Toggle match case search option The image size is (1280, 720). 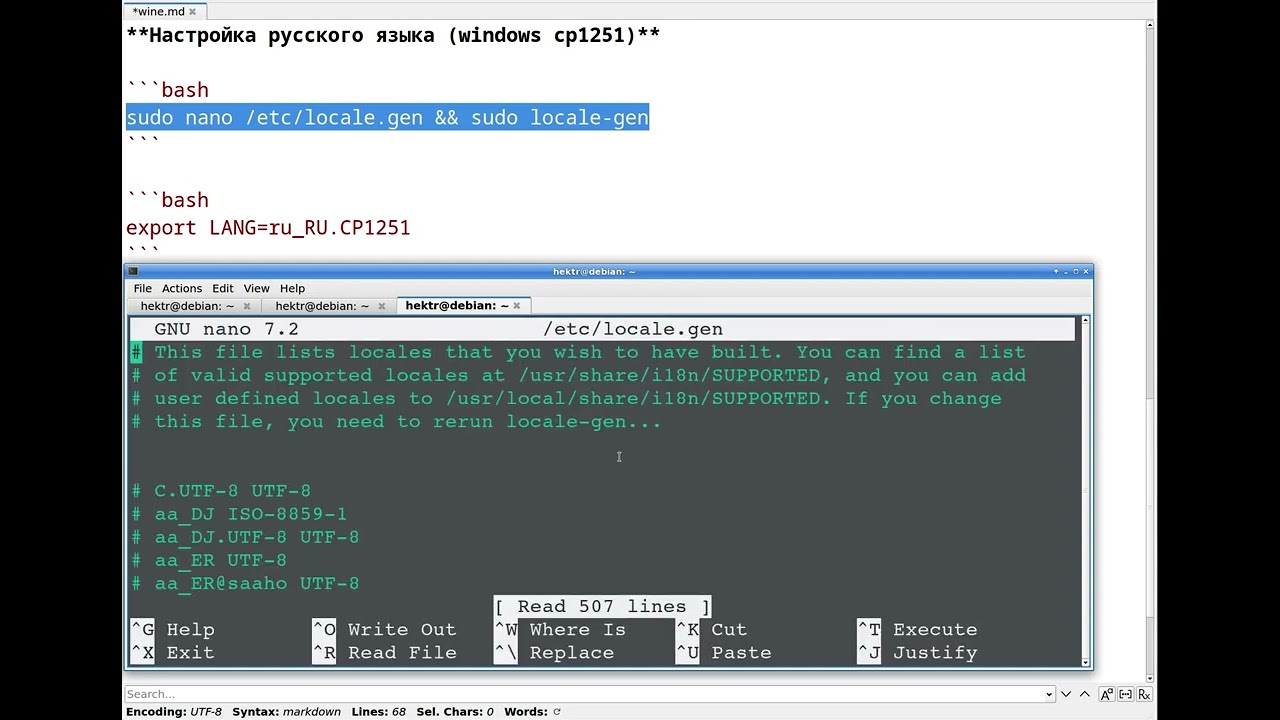tap(1107, 694)
